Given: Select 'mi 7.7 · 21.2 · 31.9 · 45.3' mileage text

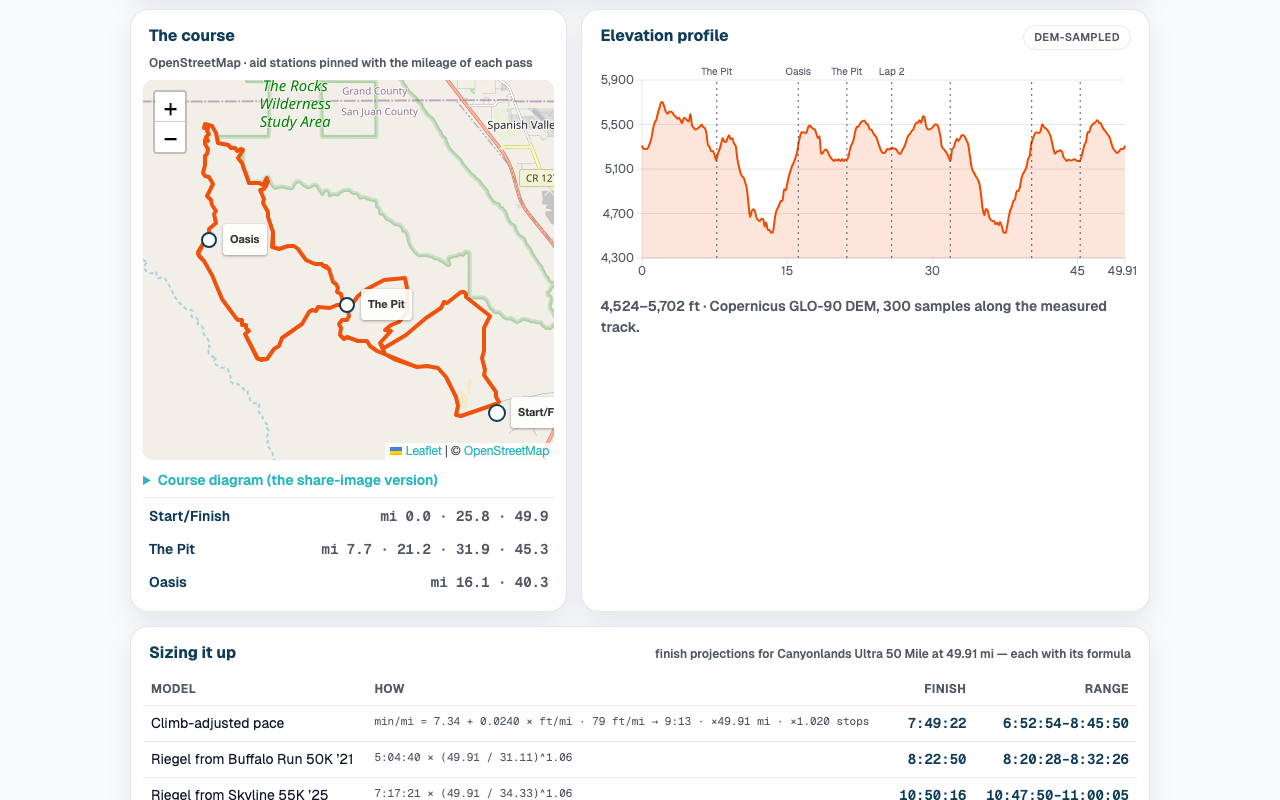Looking at the screenshot, I should (x=435, y=550).
